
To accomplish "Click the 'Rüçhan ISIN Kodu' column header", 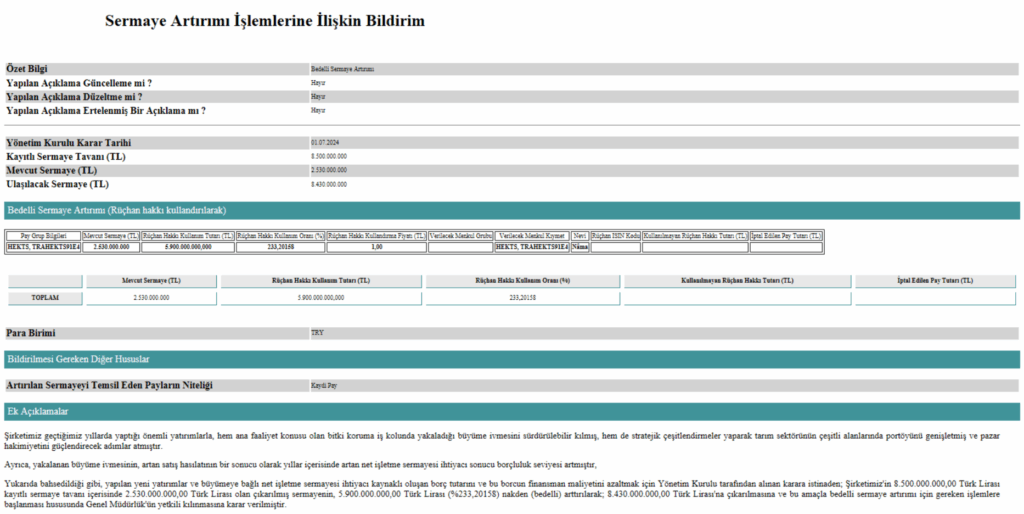I will (615, 236).
